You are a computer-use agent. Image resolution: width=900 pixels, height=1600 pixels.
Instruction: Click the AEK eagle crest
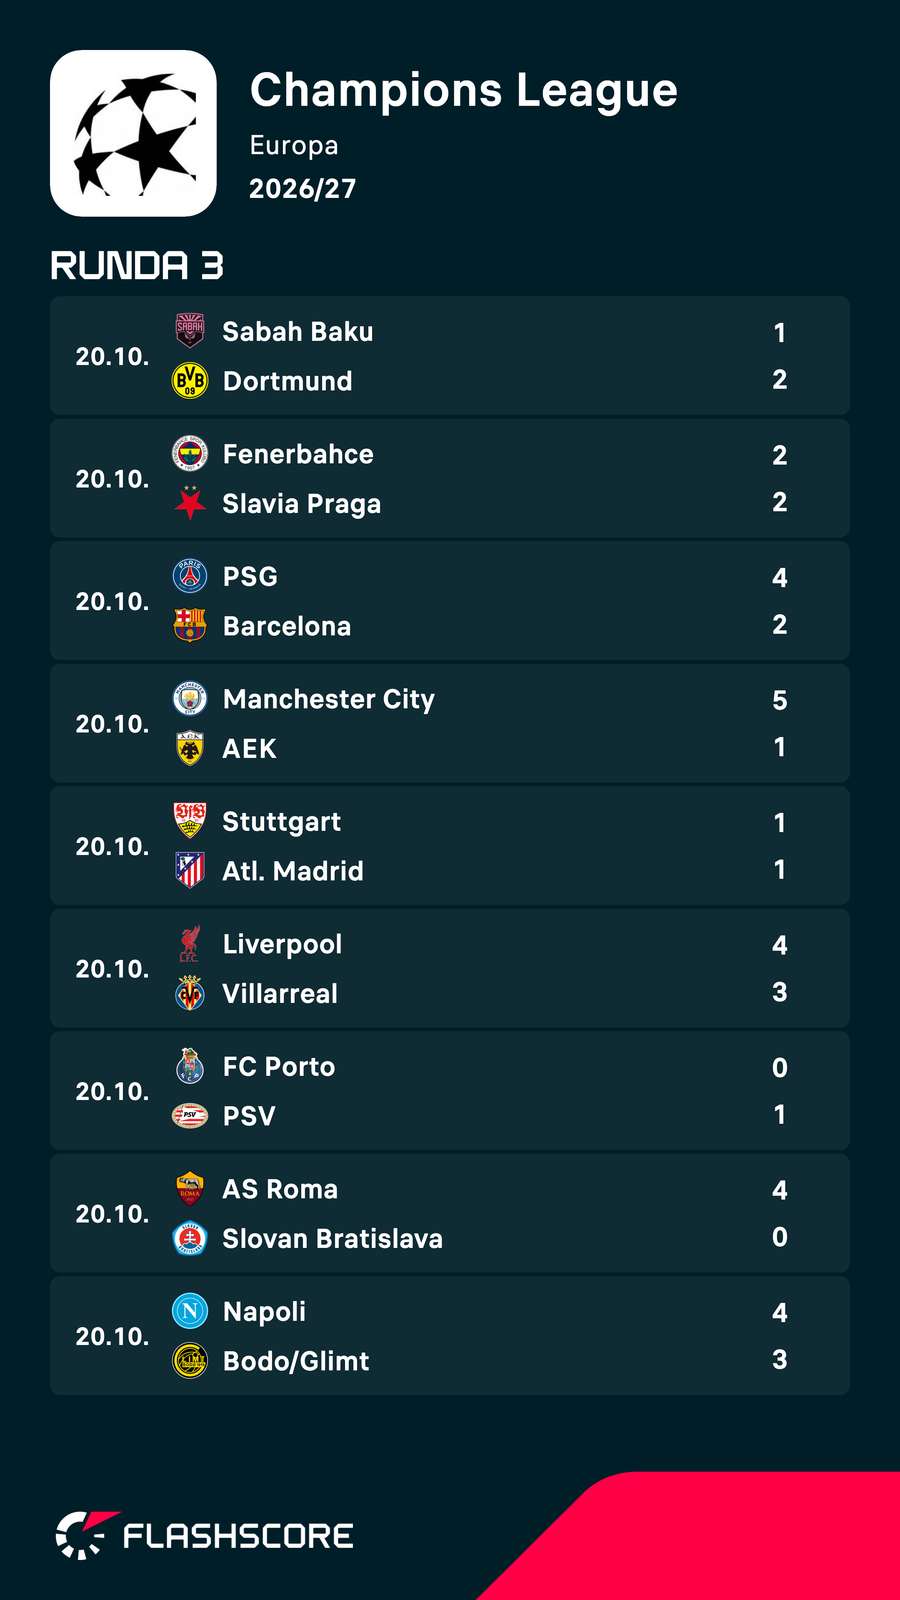pyautogui.click(x=190, y=748)
